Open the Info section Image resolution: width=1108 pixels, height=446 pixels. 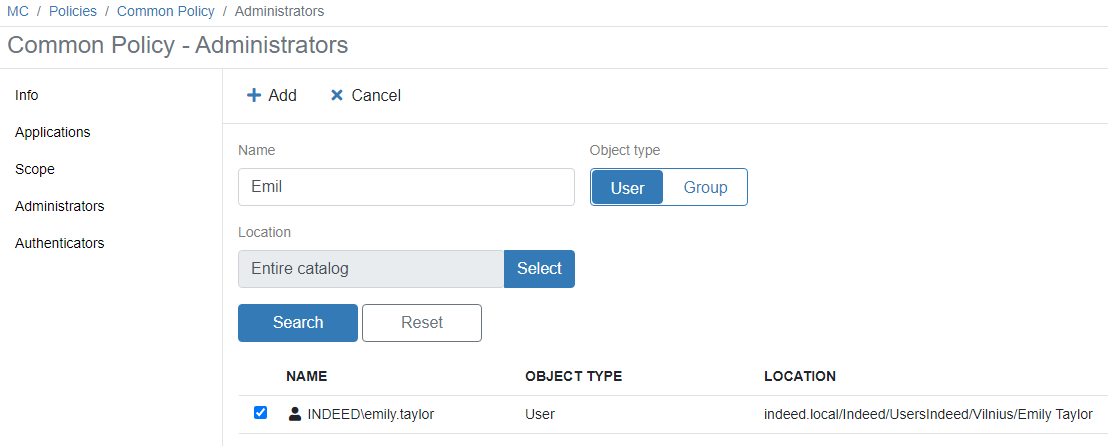coord(27,95)
